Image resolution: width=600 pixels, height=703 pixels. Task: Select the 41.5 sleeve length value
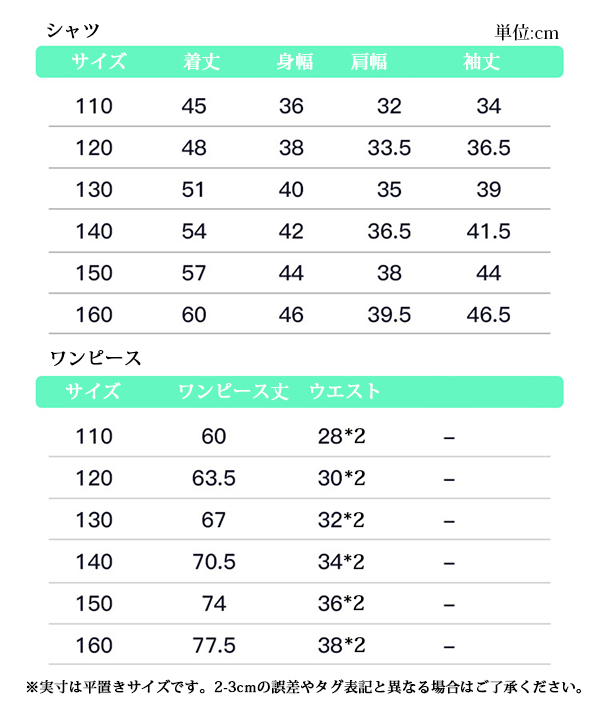click(x=489, y=232)
